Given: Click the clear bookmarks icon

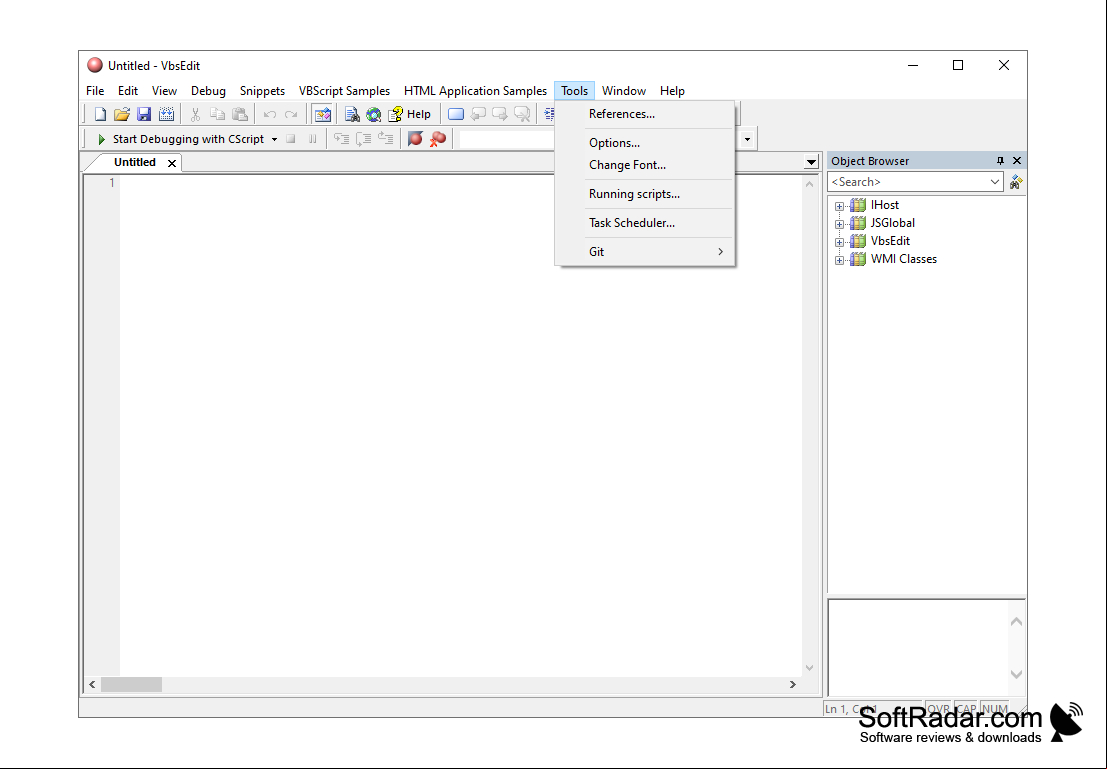Looking at the screenshot, I should (x=522, y=114).
